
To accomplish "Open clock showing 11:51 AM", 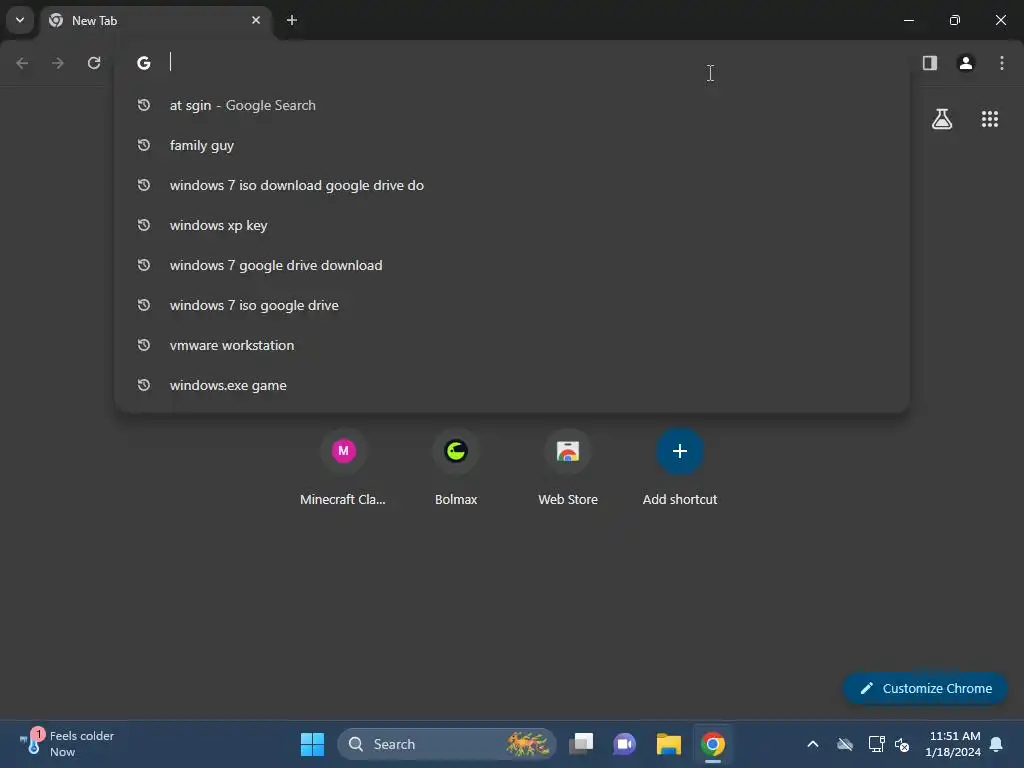I will (x=953, y=744).
